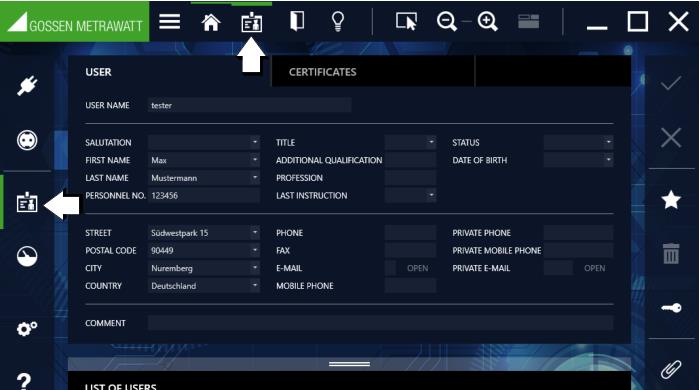700x390 pixels.
Task: Expand the FIRST NAME dropdown arrow
Action: pyautogui.click(x=255, y=160)
